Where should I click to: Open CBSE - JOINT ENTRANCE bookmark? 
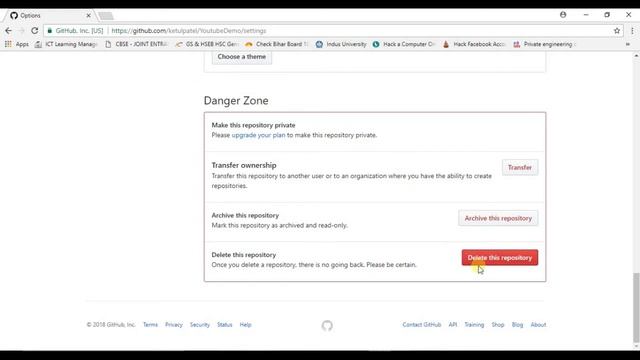[136, 44]
